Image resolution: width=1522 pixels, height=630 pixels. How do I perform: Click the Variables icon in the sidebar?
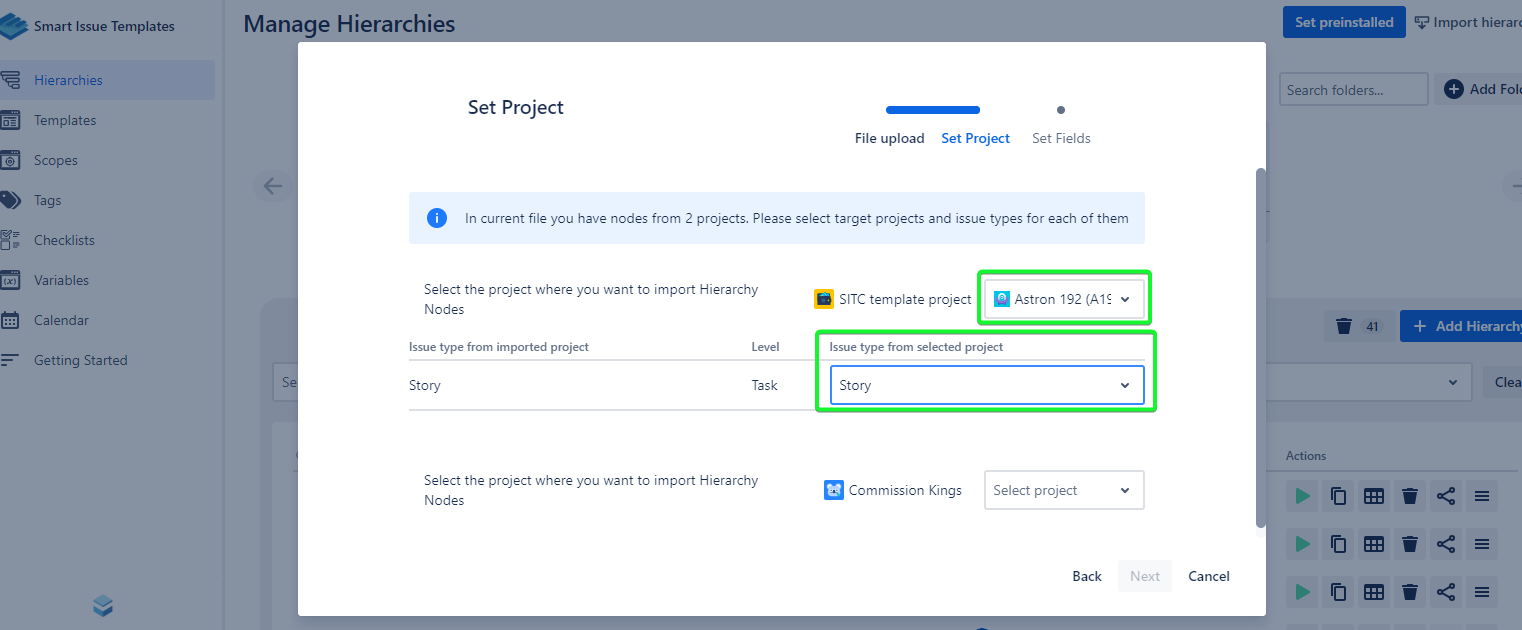[x=11, y=280]
